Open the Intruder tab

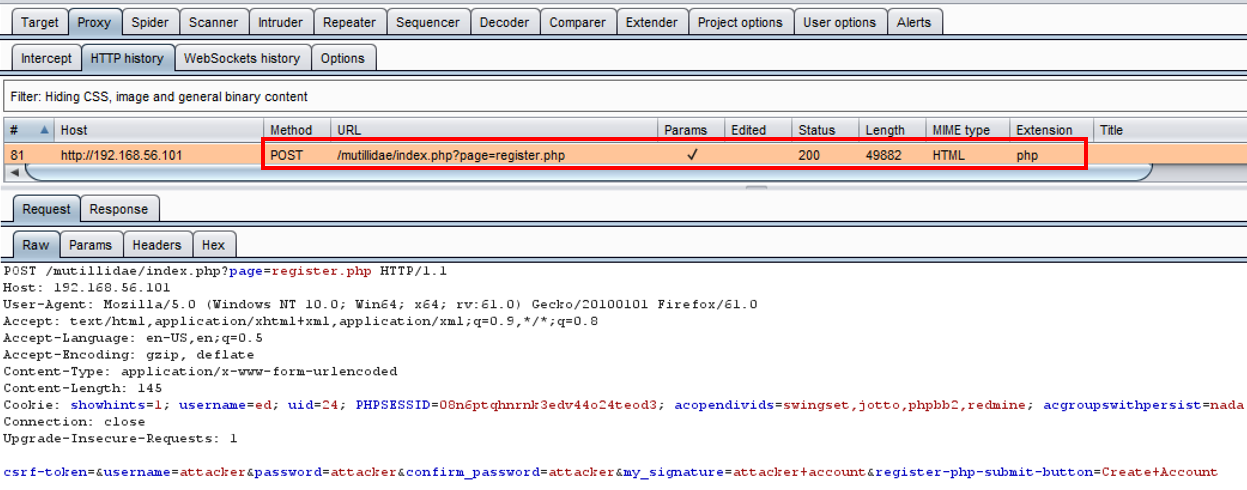280,22
